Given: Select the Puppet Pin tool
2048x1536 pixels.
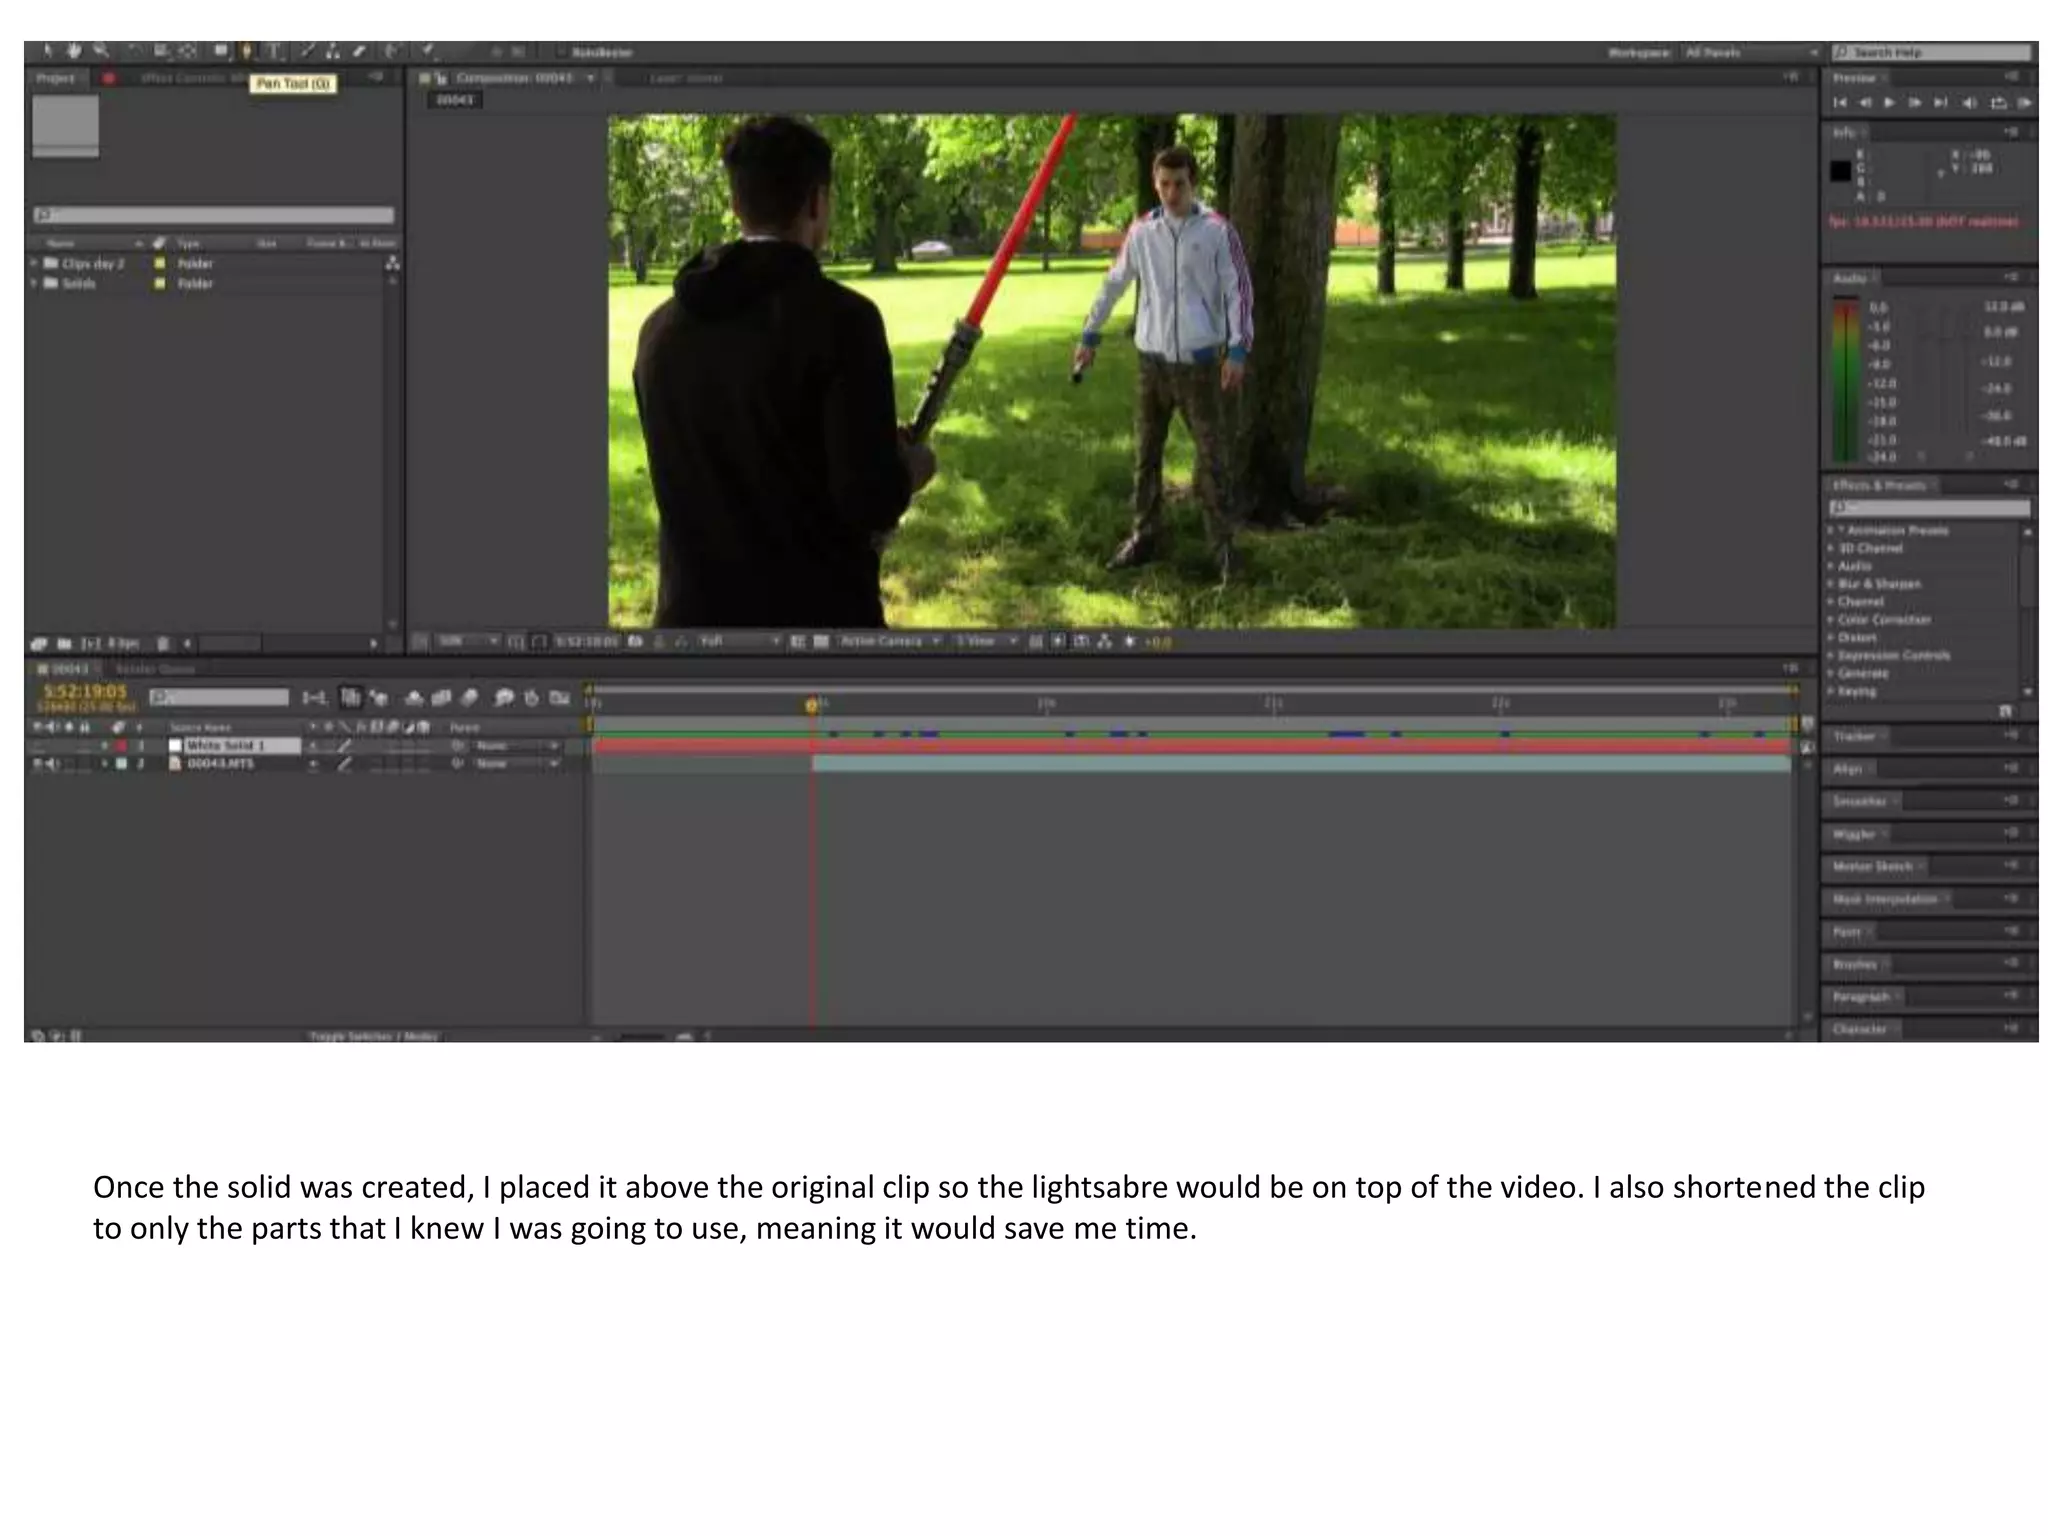Looking at the screenshot, I should click(428, 51).
